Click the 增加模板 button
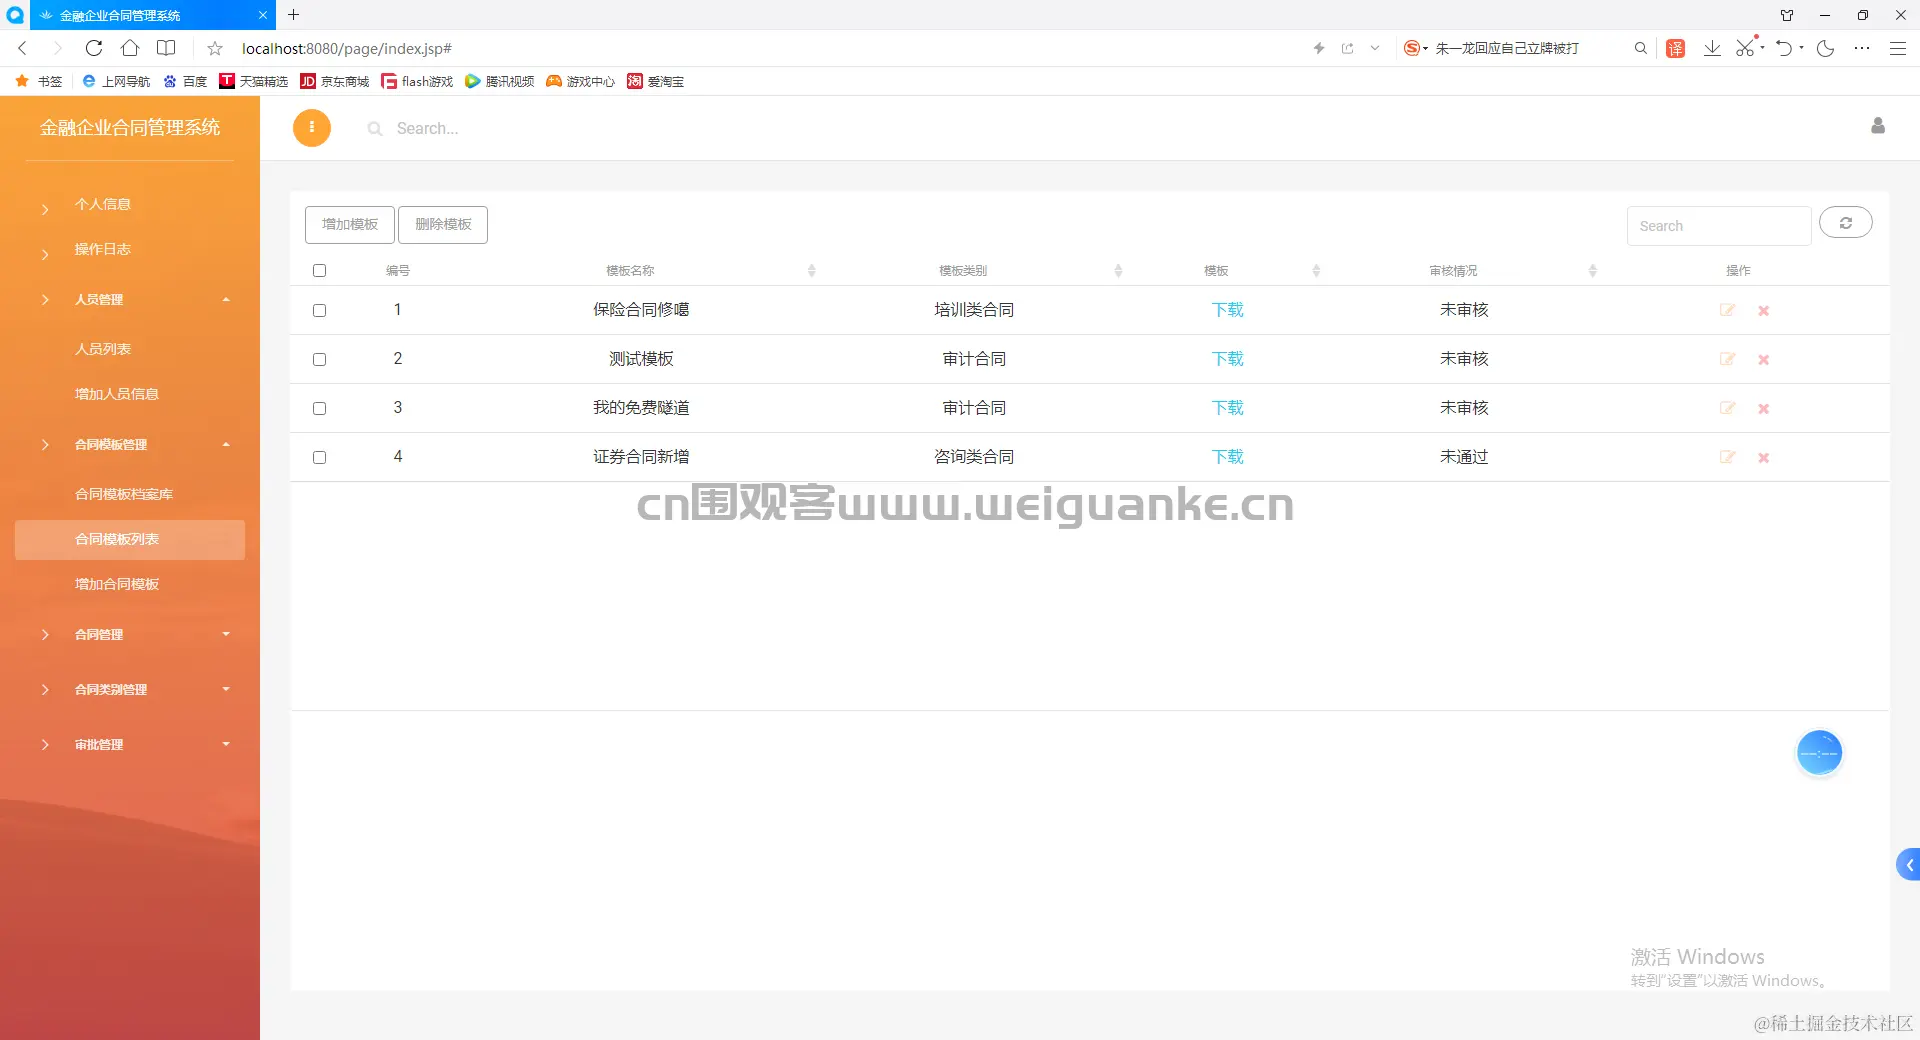 coord(350,225)
